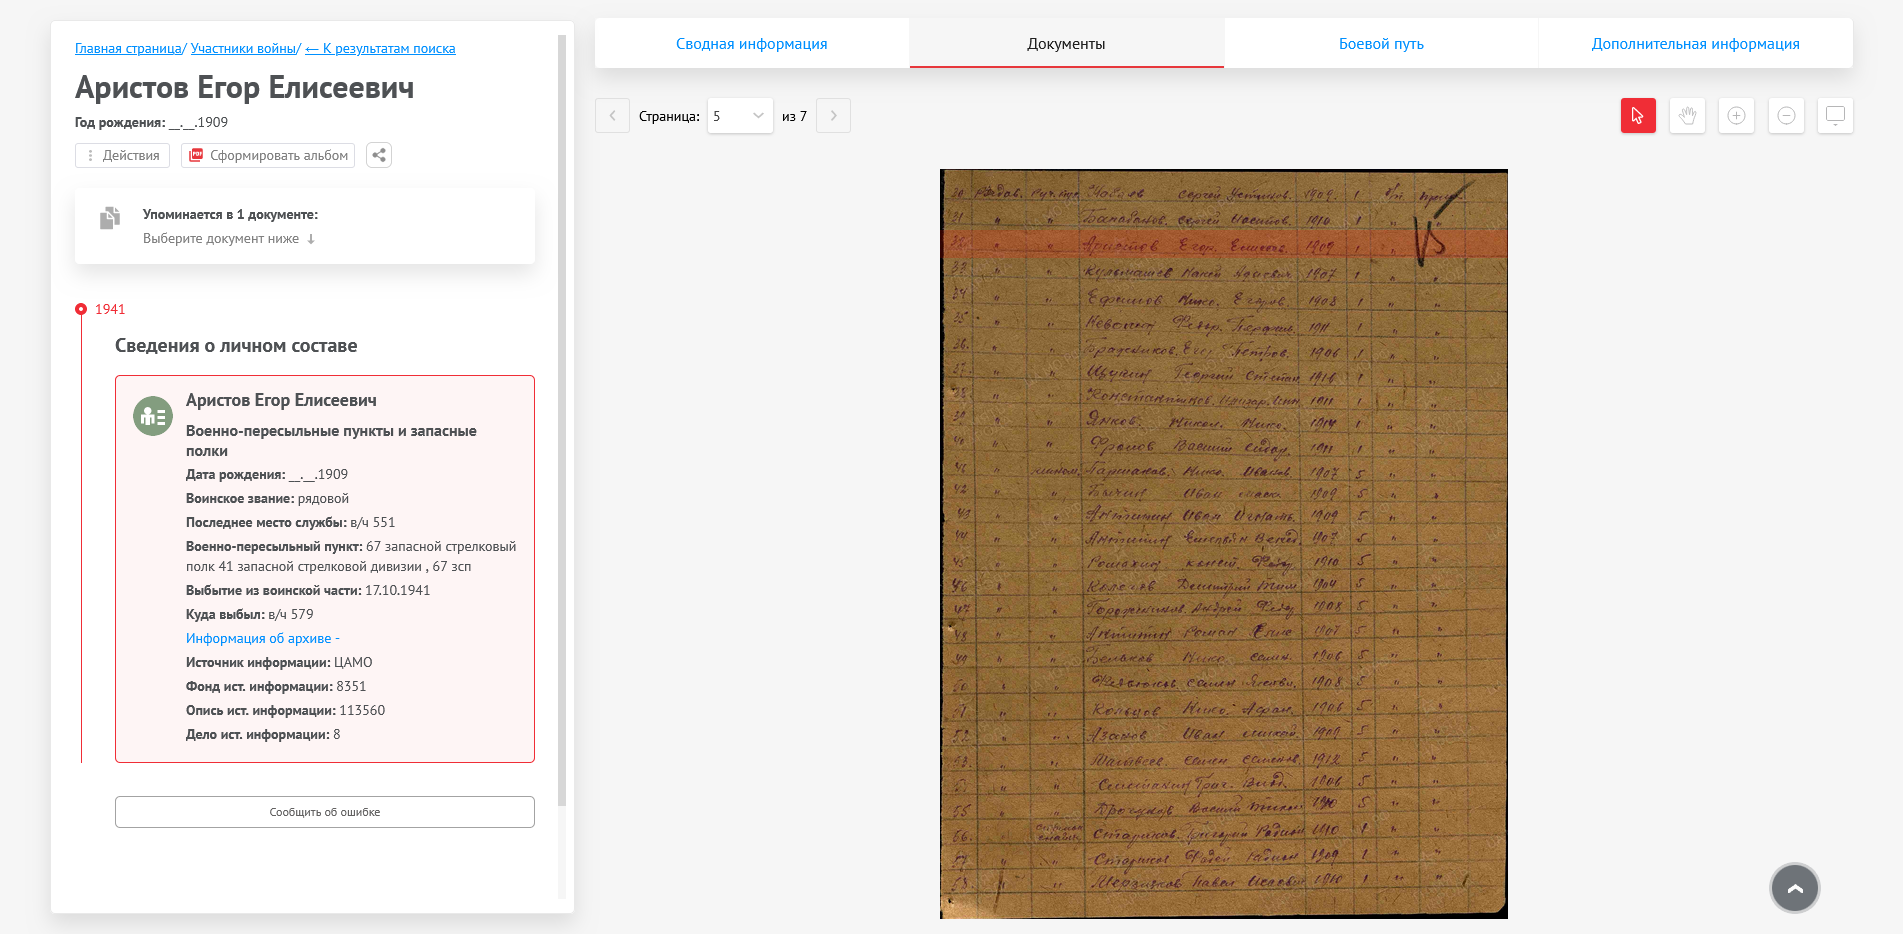Click the scanned document image

click(1223, 543)
